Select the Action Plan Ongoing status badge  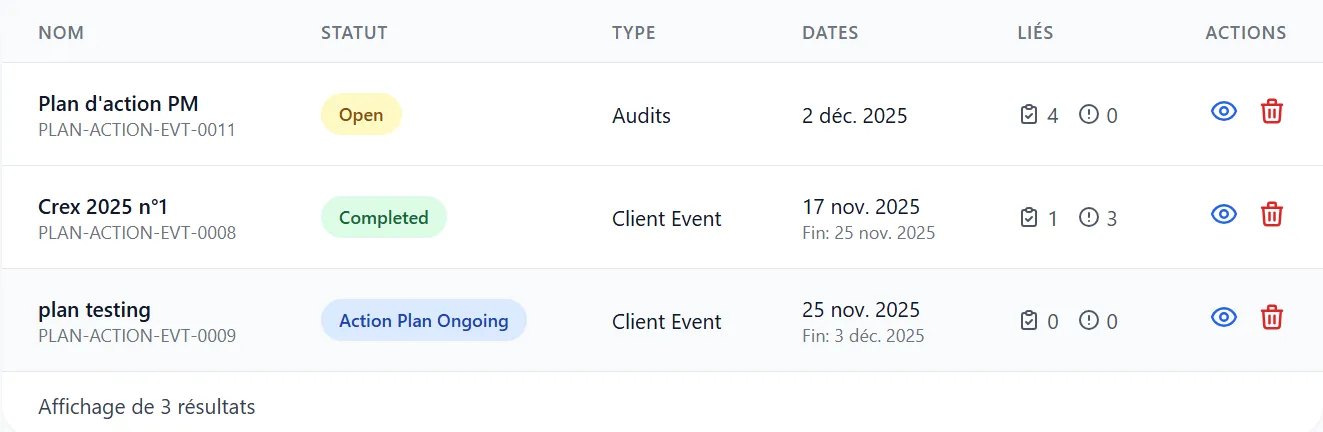pyautogui.click(x=424, y=320)
